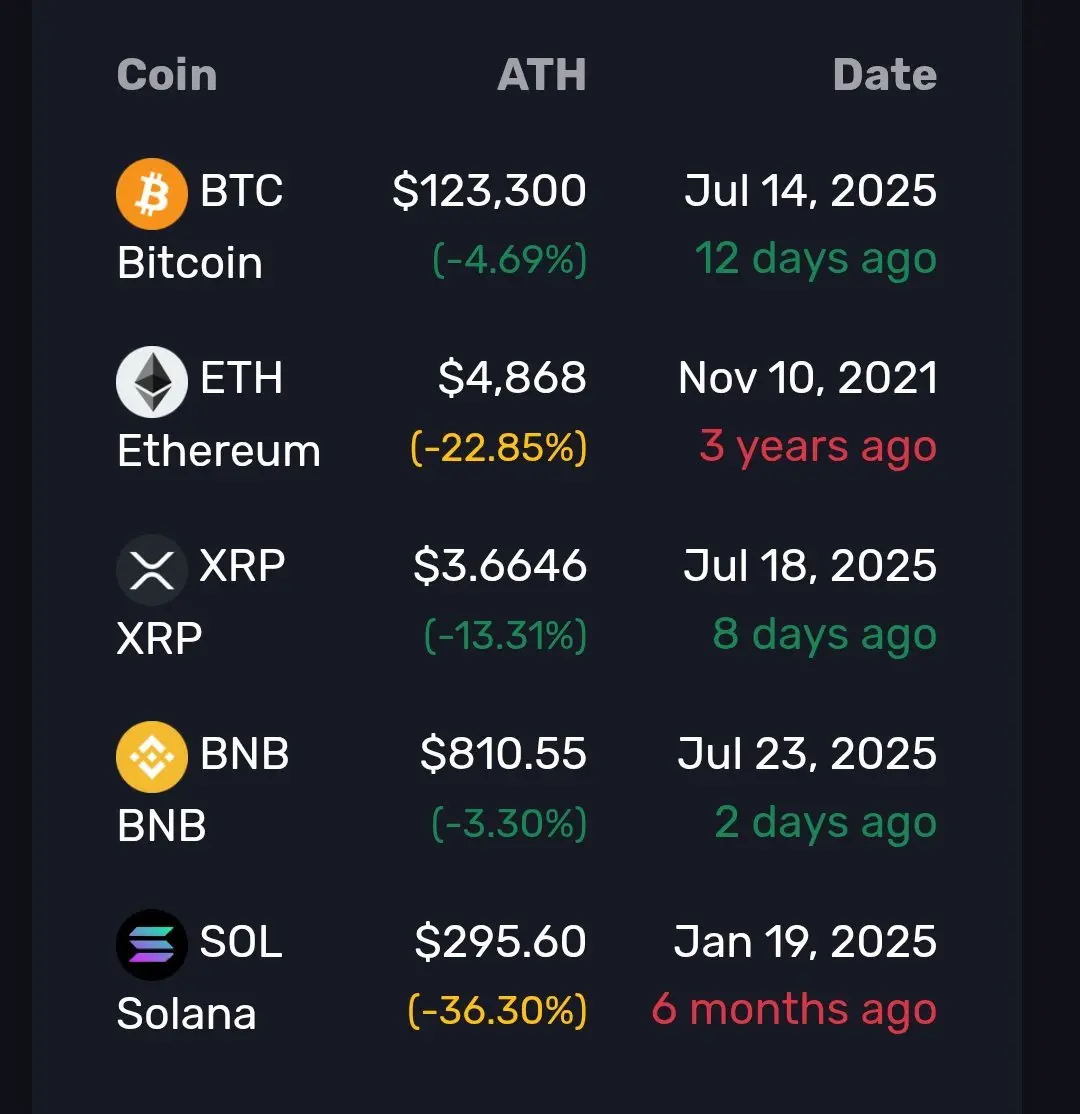
Task: Select the Solana name label
Action: tap(186, 1013)
